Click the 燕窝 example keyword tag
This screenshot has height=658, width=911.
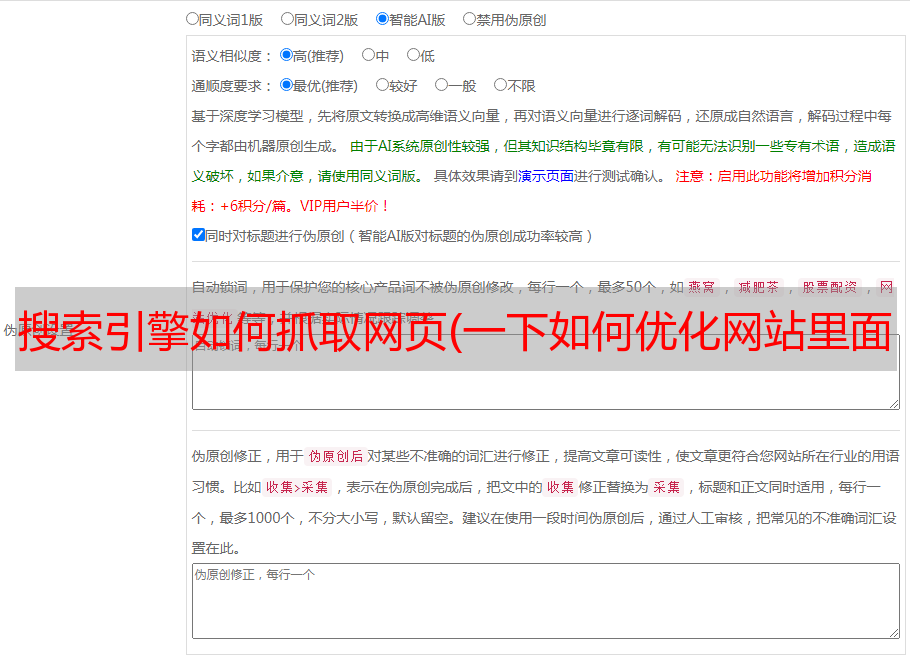(x=702, y=287)
